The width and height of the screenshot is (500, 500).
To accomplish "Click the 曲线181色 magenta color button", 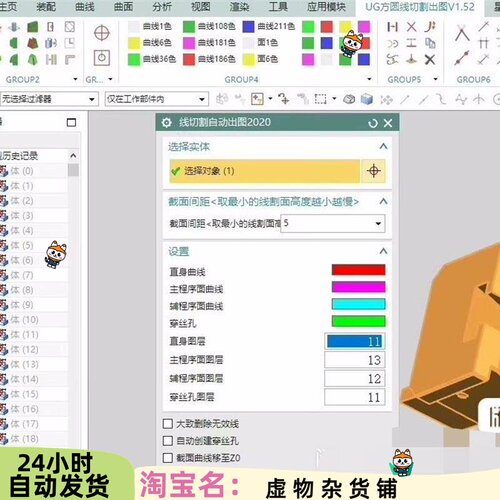I will 209,43.
